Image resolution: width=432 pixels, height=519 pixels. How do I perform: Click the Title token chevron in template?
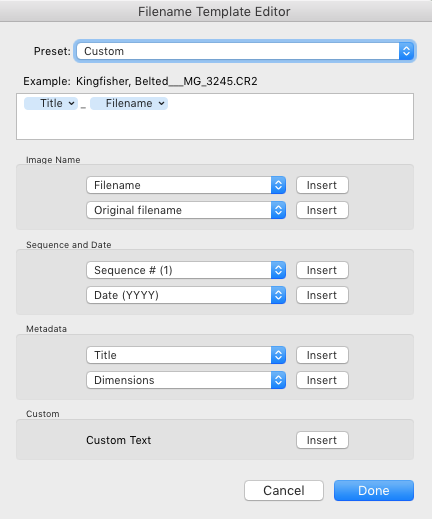pos(71,103)
